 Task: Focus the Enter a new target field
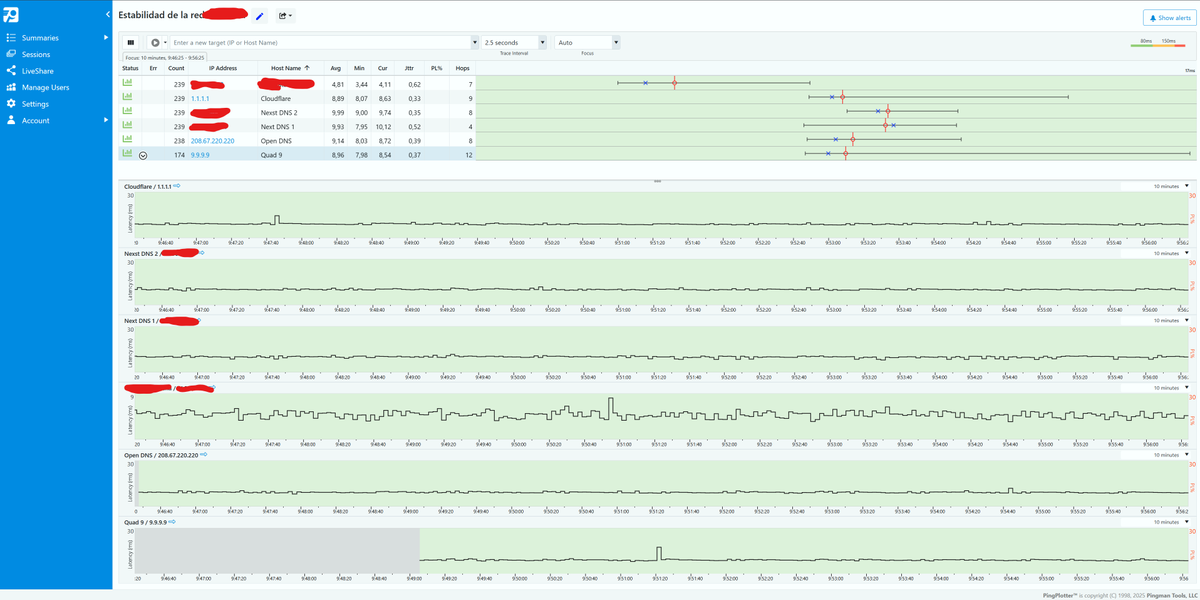320,43
